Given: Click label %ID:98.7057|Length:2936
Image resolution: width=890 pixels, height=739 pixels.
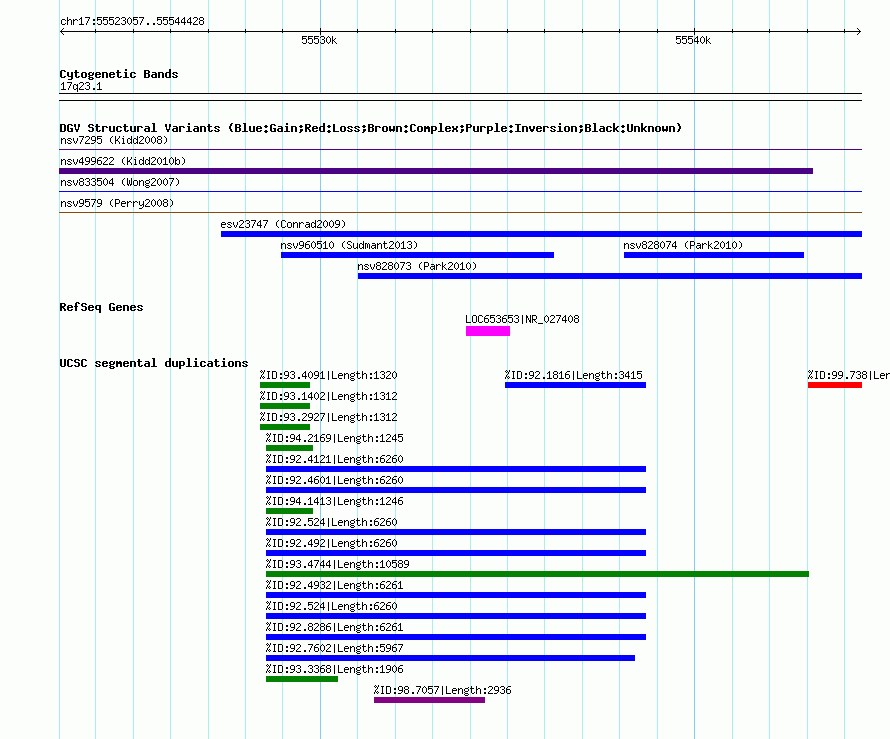Looking at the screenshot, I should coord(442,690).
